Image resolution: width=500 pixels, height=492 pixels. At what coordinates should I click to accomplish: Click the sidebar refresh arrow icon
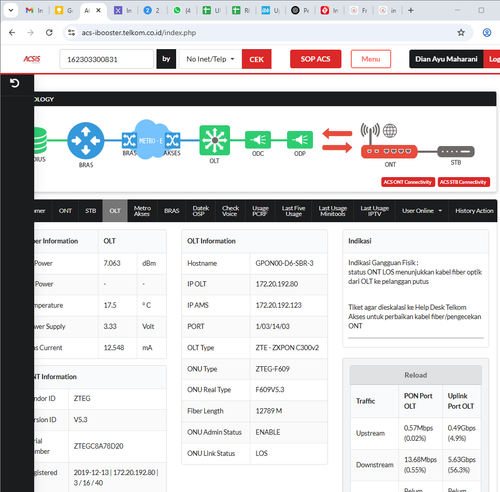point(14,83)
